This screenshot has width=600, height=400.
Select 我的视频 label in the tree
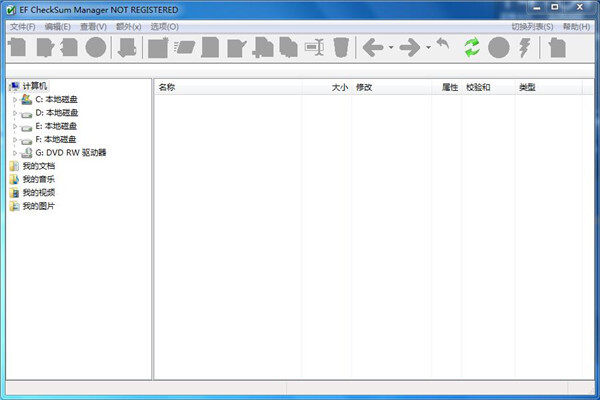click(39, 193)
